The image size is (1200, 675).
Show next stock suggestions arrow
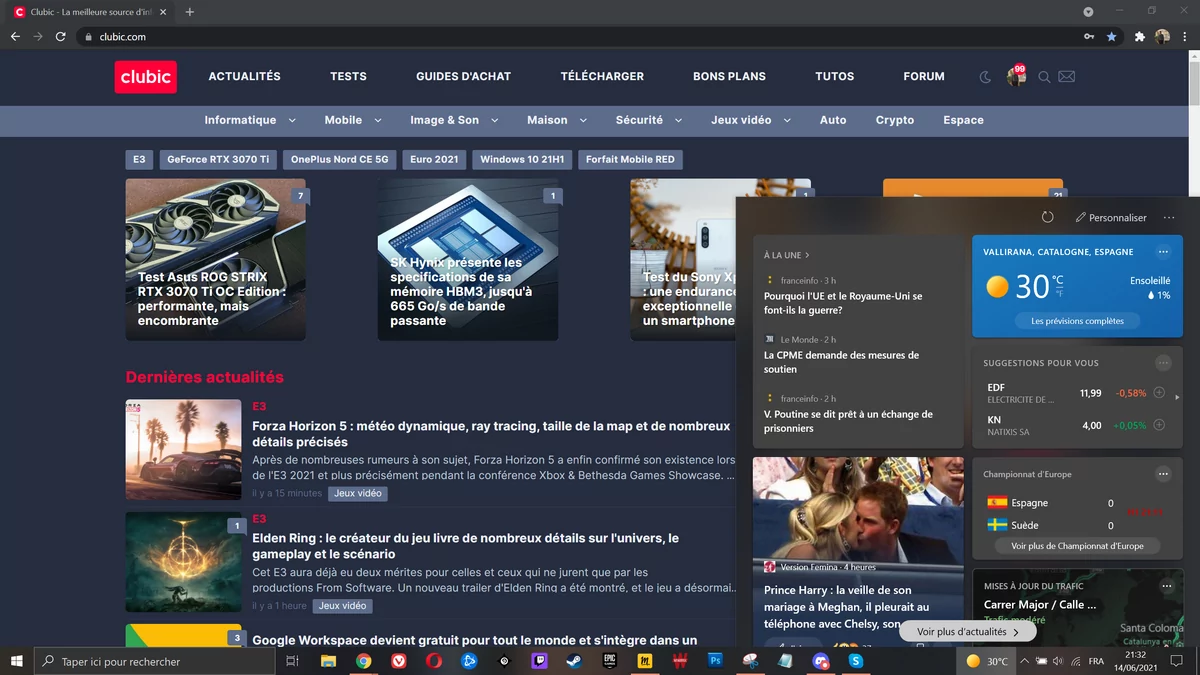click(x=1177, y=398)
